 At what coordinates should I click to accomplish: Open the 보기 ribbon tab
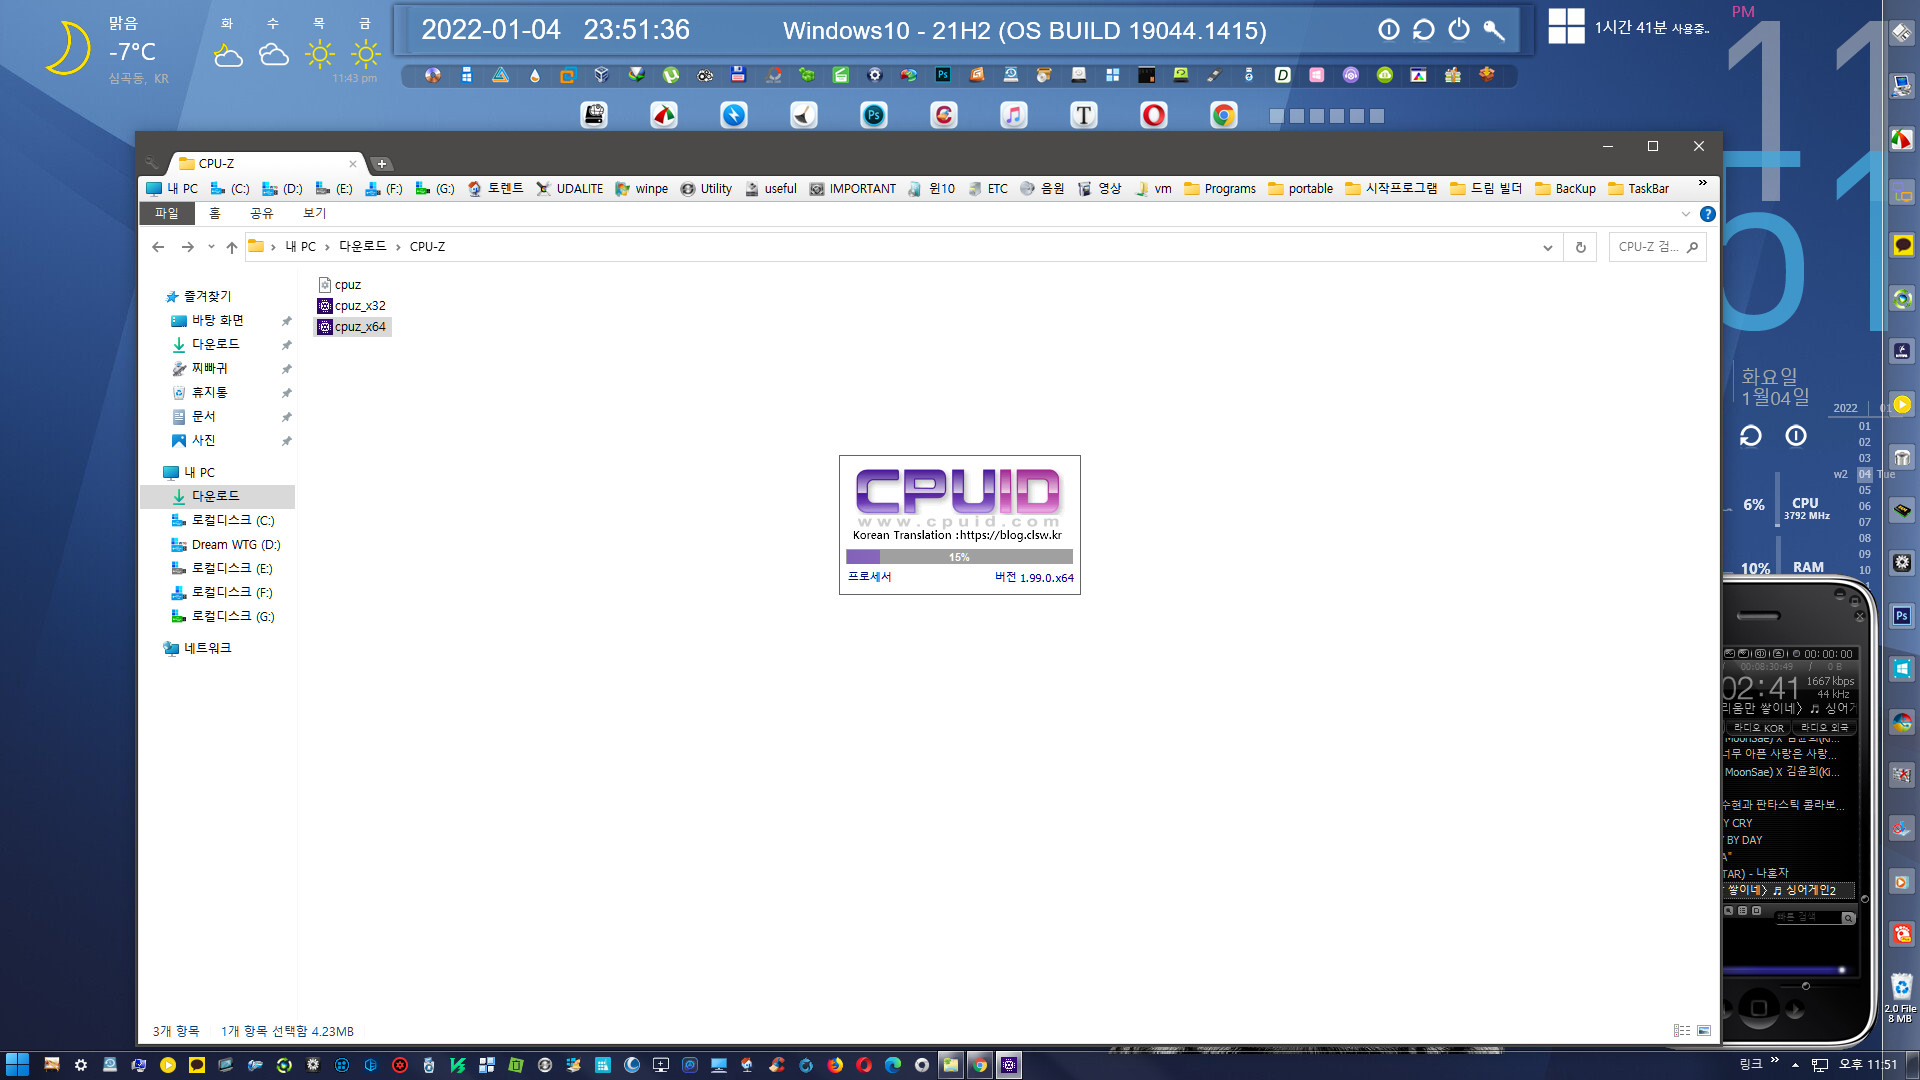pyautogui.click(x=314, y=214)
